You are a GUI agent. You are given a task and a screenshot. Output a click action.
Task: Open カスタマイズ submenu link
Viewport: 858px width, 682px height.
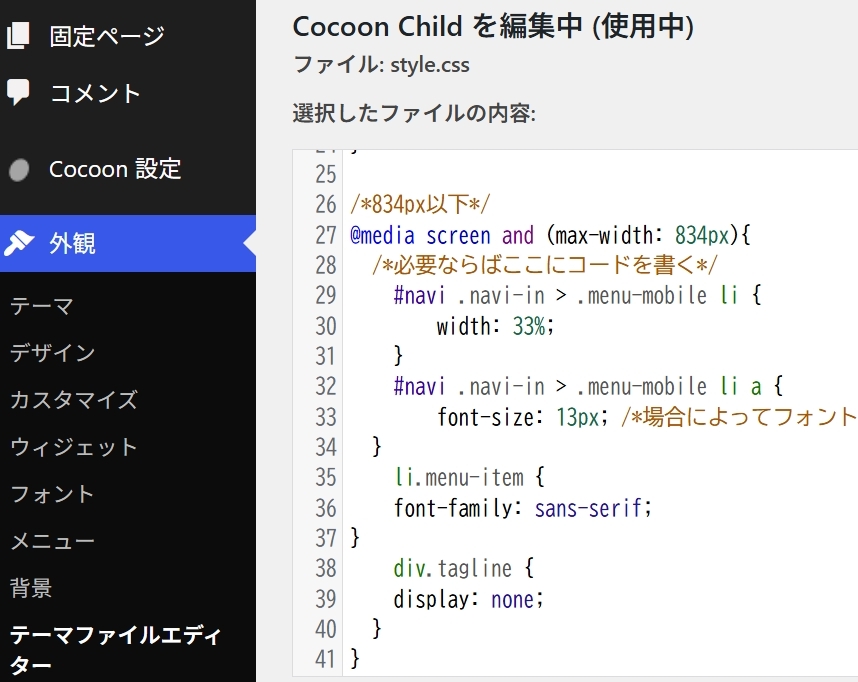pyautogui.click(x=74, y=400)
